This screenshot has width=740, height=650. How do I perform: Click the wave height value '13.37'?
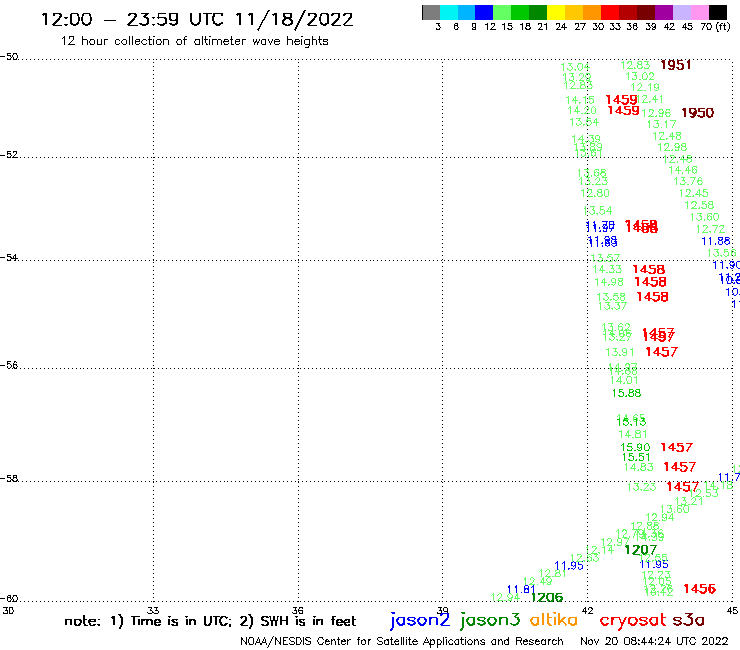[612, 306]
